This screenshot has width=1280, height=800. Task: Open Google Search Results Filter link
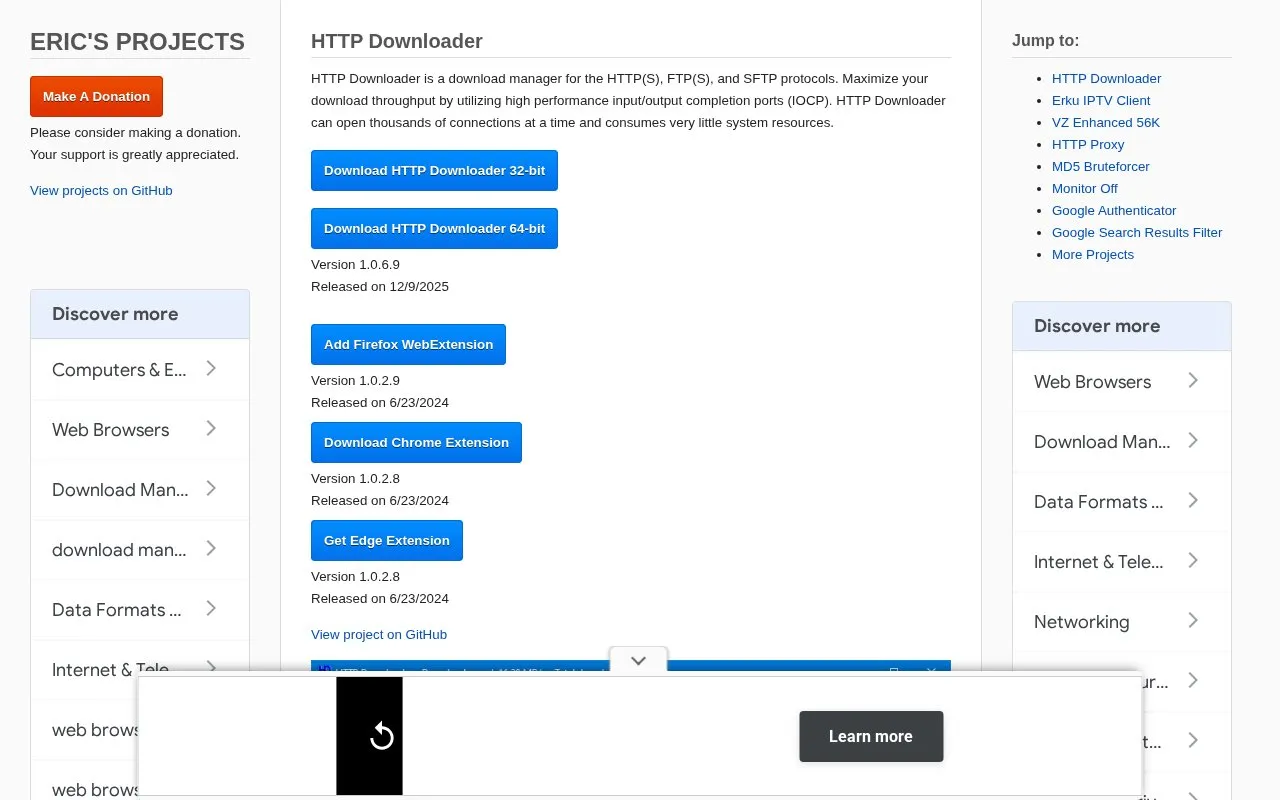[x=1137, y=232]
